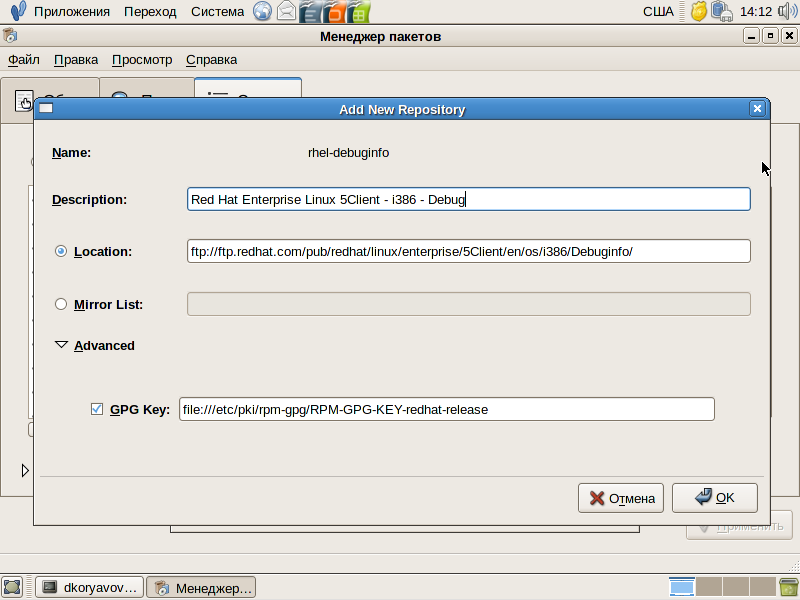Open the Справка menu
Screen dimensions: 800x600
[x=211, y=59]
